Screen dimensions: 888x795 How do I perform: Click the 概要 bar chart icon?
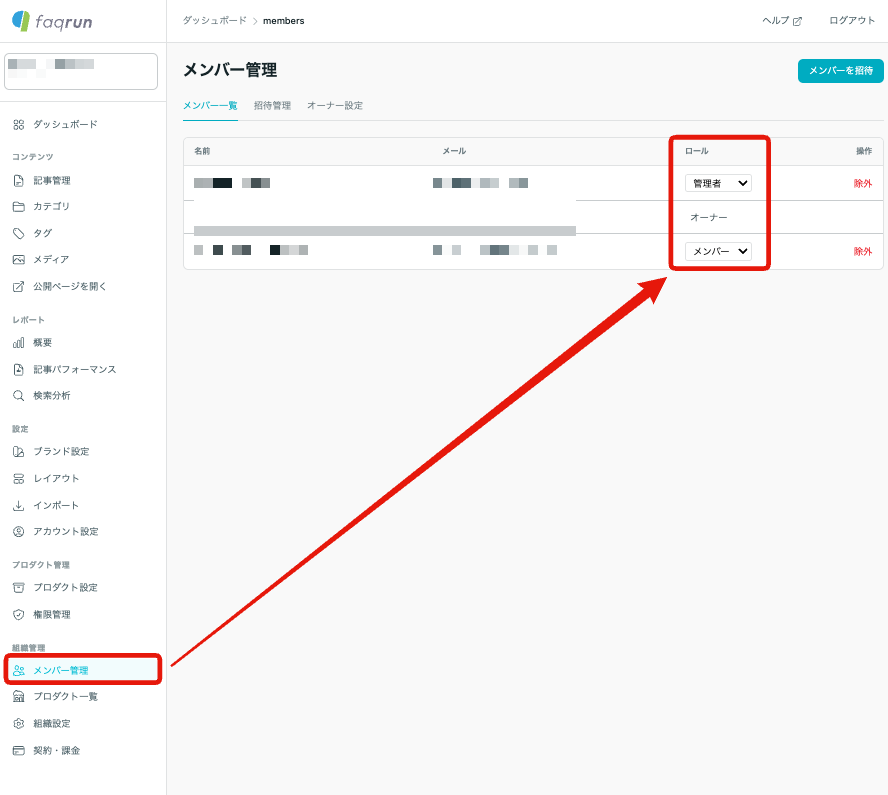click(x=19, y=343)
